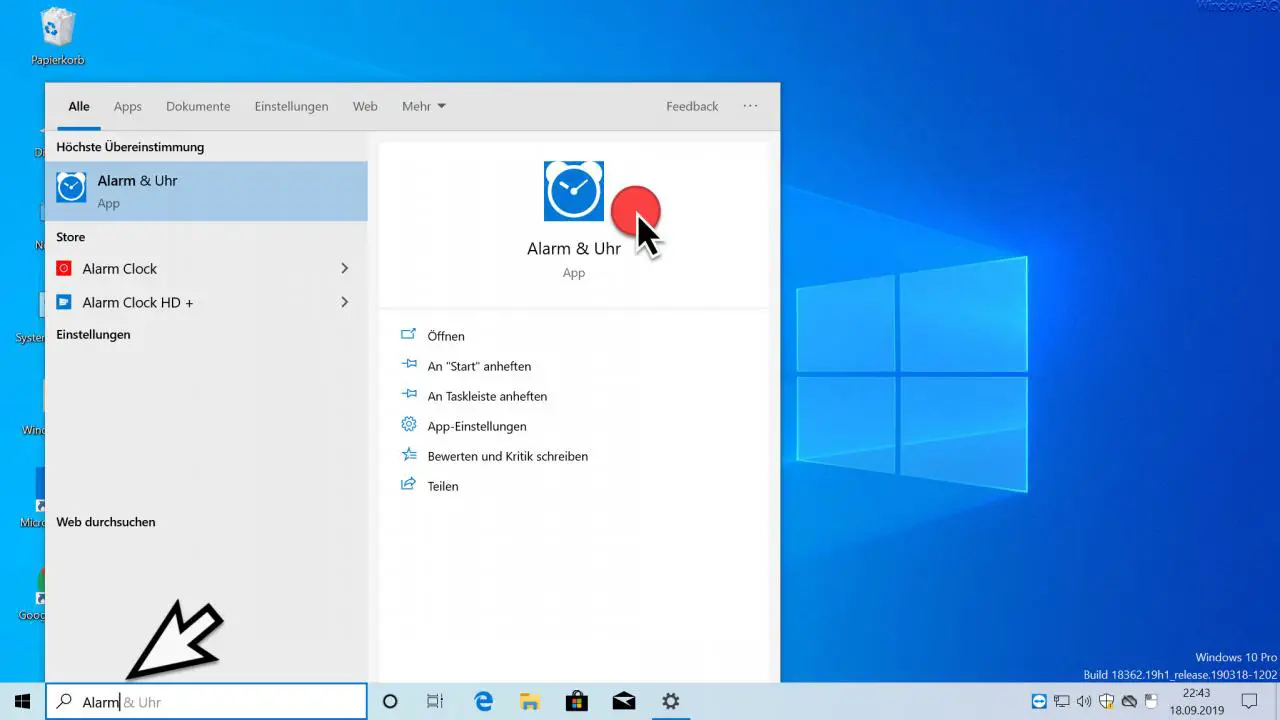1280x720 pixels.
Task: Launch Microsoft Edge from the taskbar
Action: click(x=484, y=702)
